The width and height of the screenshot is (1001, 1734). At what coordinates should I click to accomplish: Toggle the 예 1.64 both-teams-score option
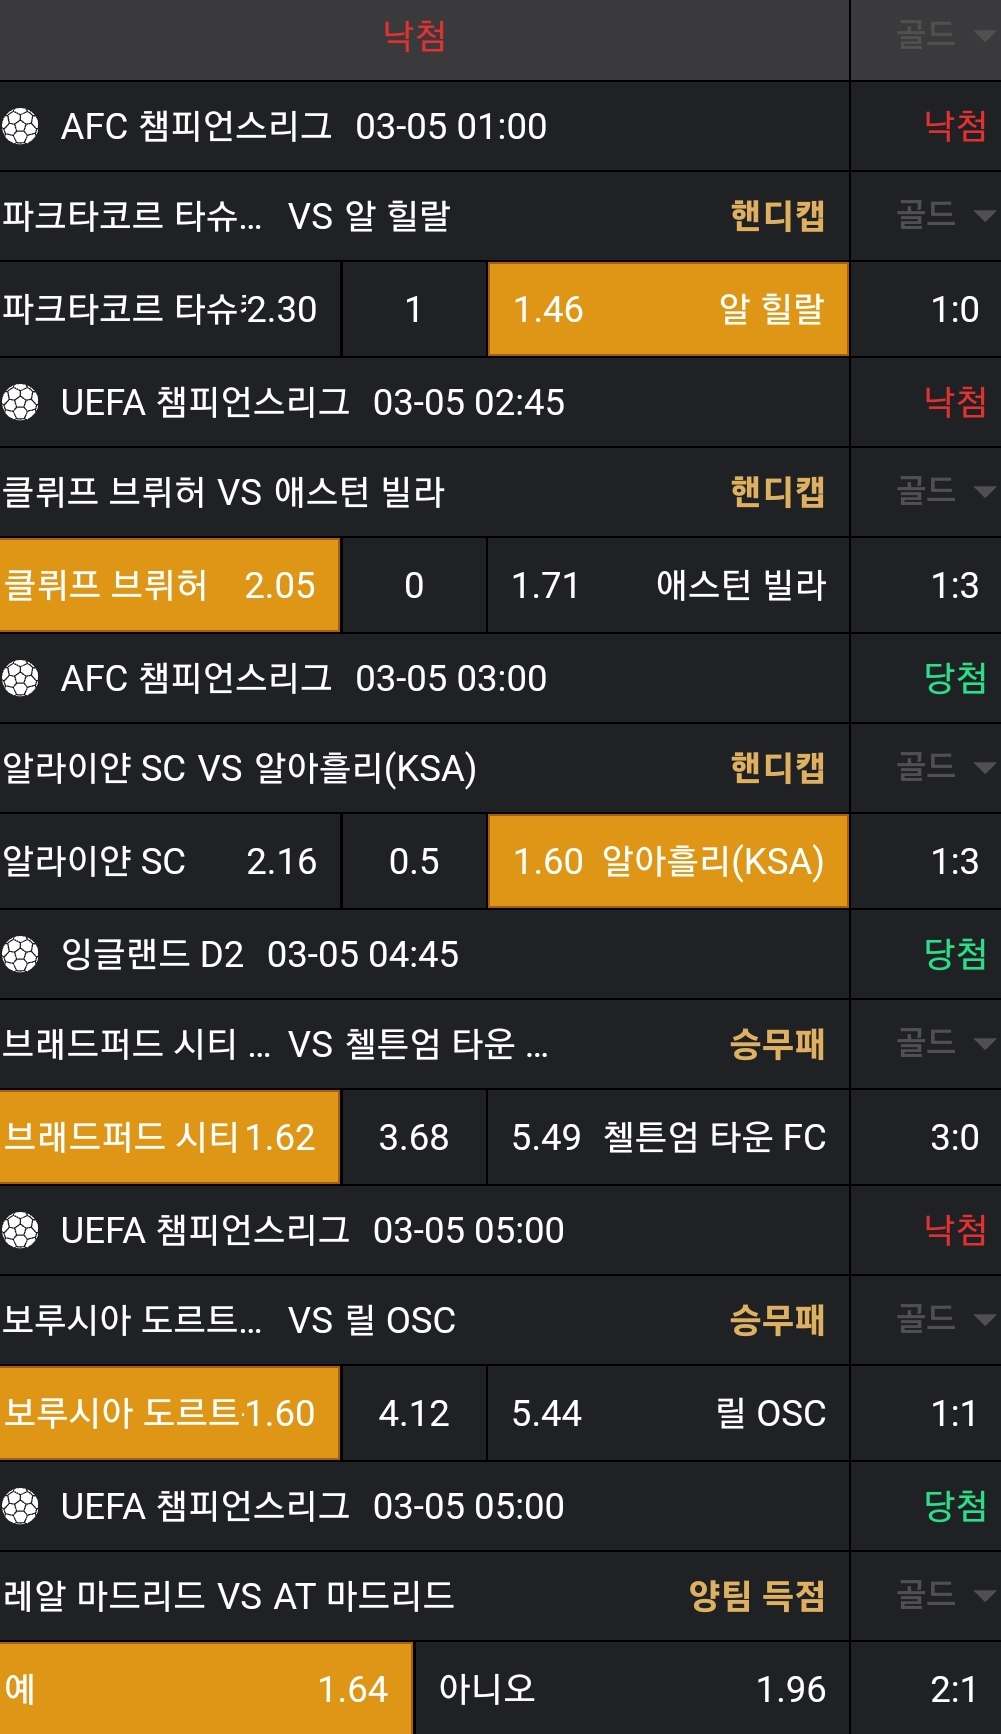(206, 1689)
